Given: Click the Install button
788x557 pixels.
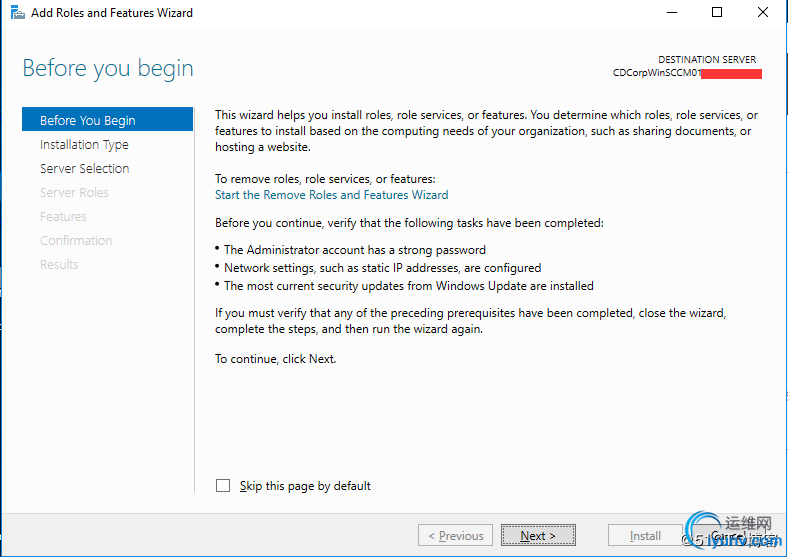Looking at the screenshot, I should (645, 536).
